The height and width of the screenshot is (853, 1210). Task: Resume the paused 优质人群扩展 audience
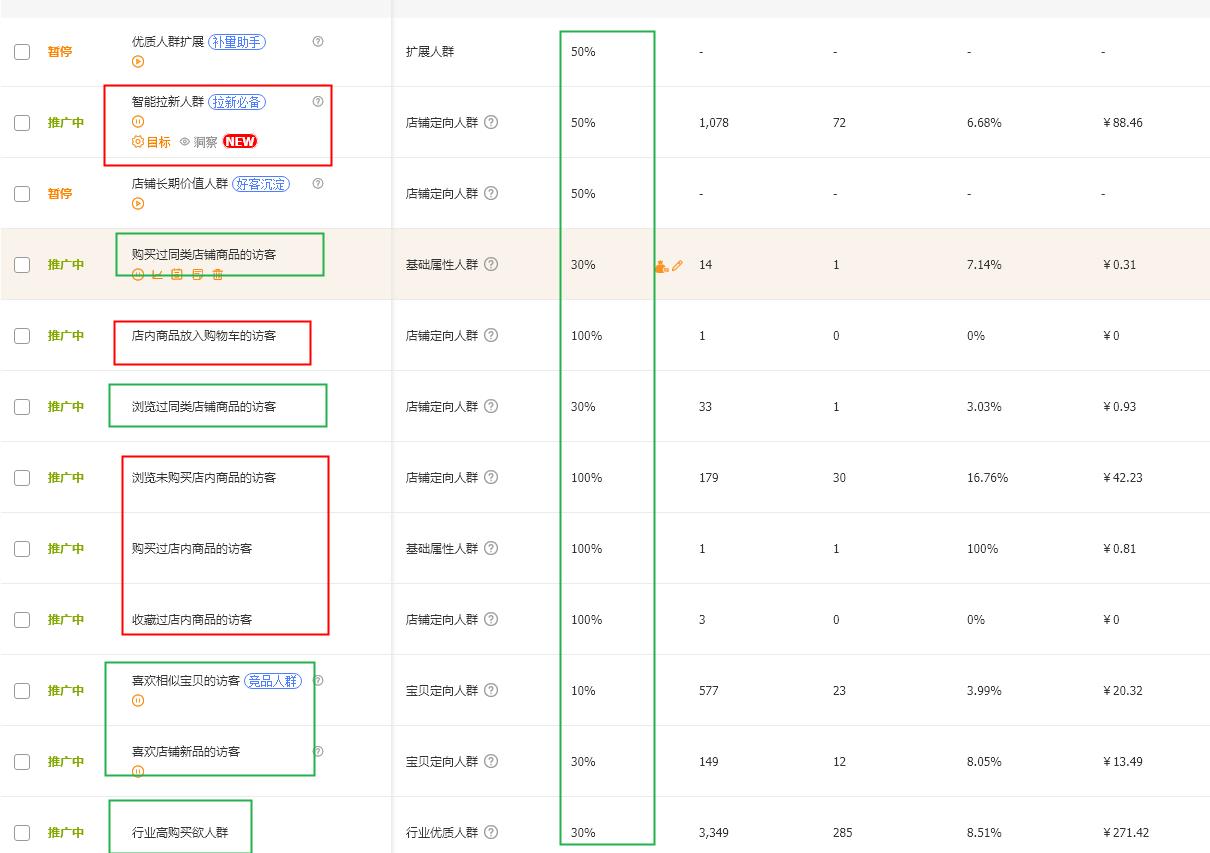click(x=138, y=59)
